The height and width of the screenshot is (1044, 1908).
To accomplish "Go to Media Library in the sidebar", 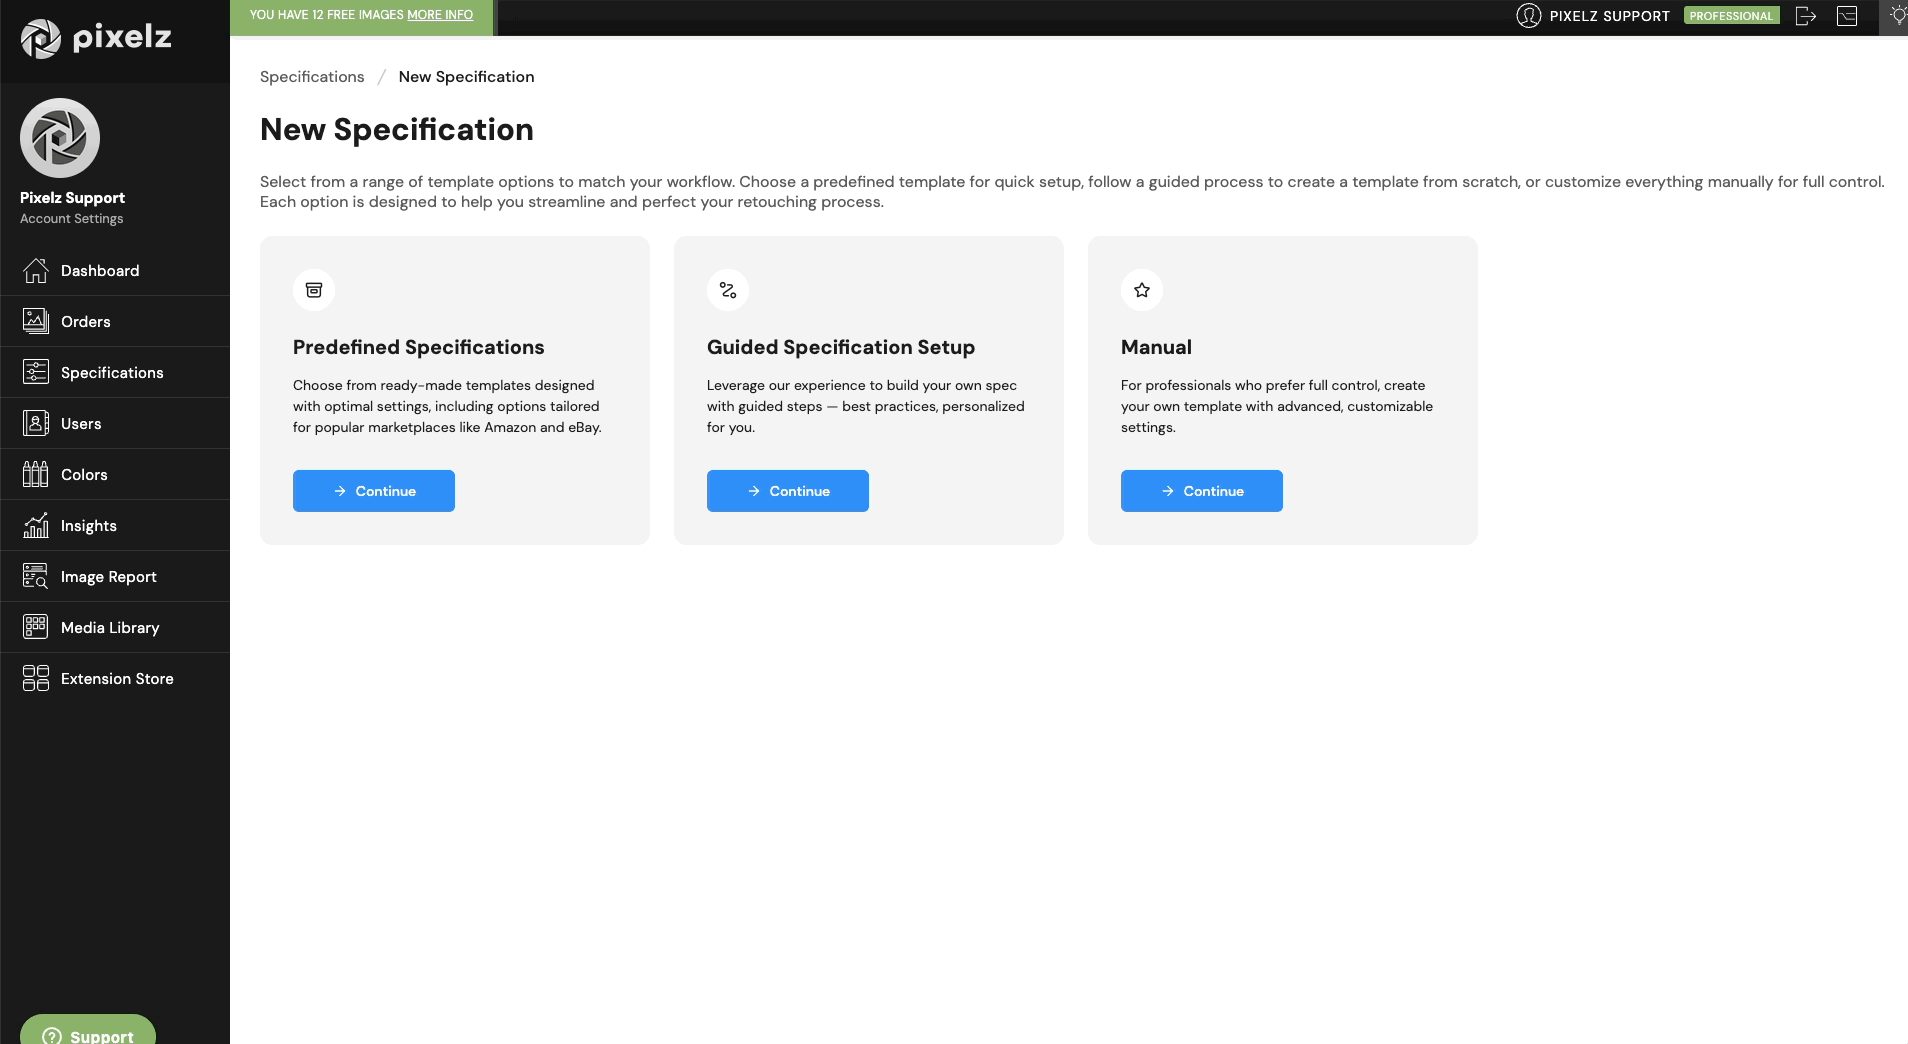I will 115,628.
